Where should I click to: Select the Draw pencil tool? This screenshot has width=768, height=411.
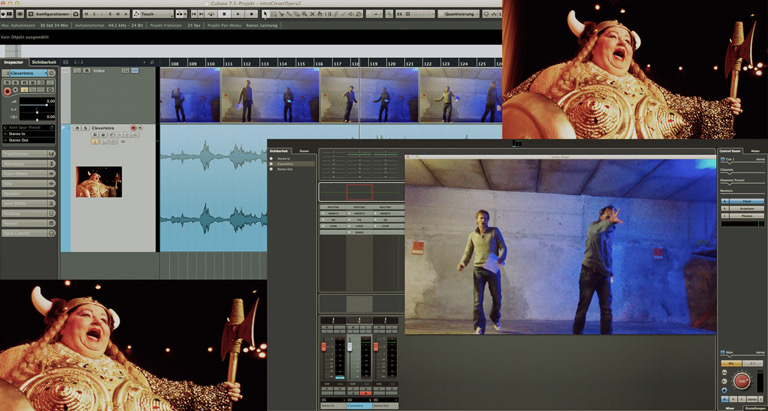[x=336, y=14]
